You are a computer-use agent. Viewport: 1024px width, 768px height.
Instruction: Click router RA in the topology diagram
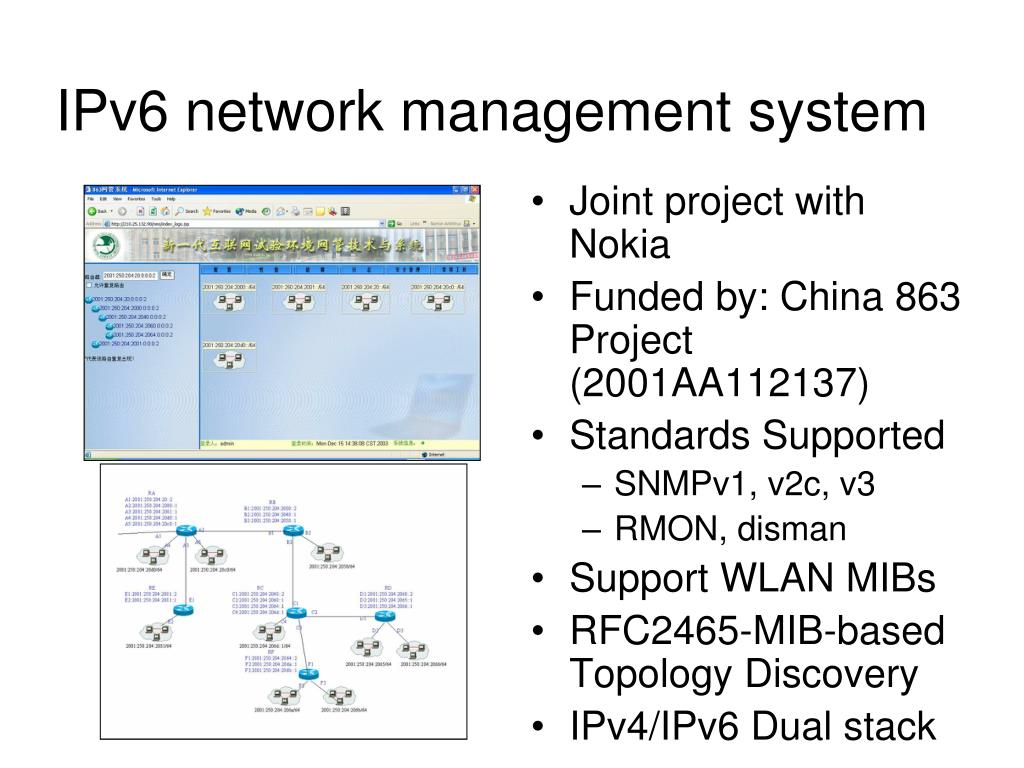tap(186, 530)
